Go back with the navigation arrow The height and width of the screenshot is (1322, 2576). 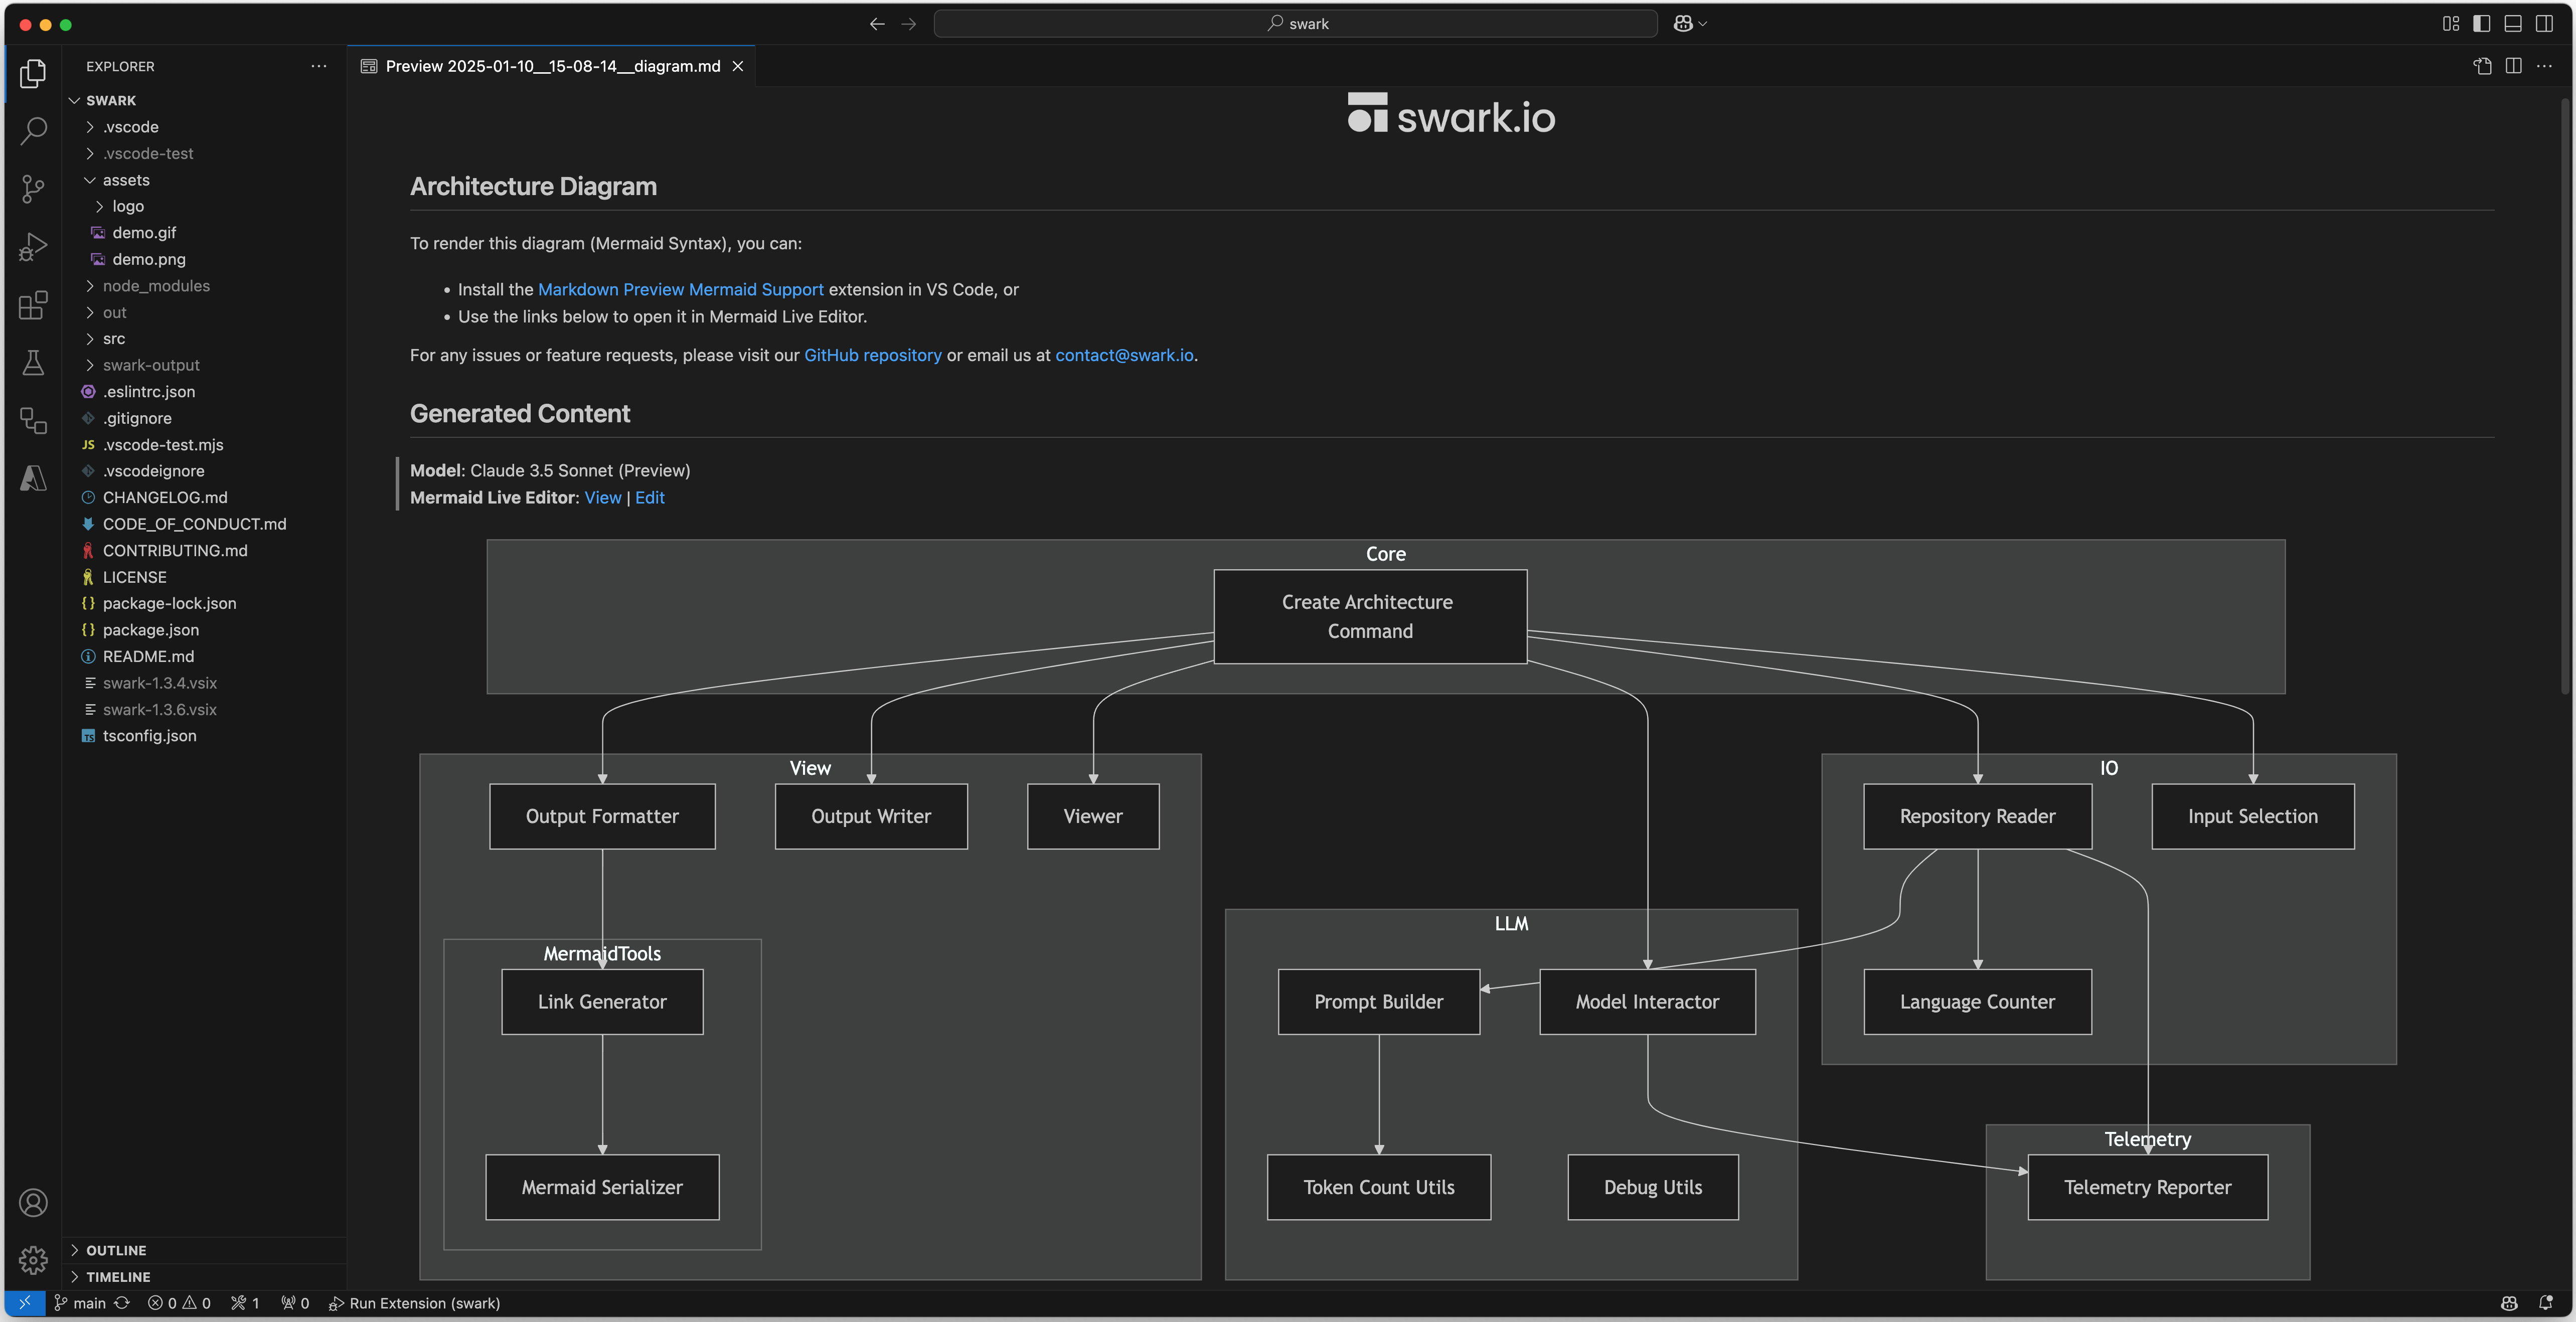[x=877, y=24]
